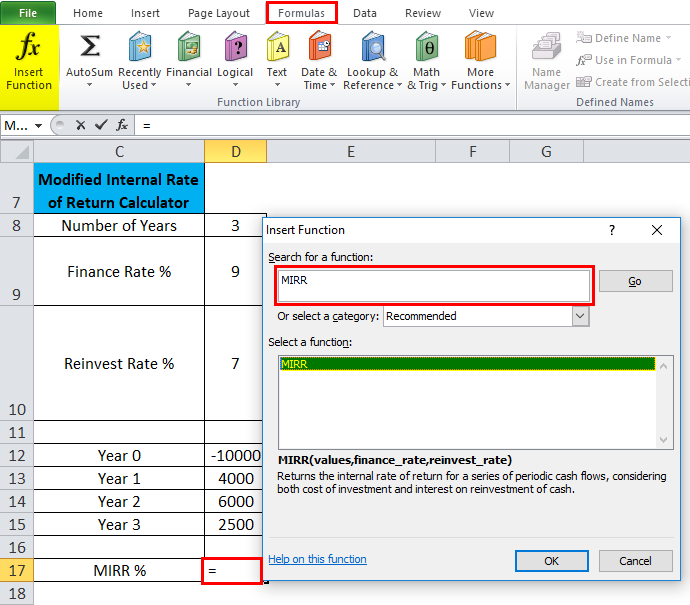Expand the AutoSum dropdown arrow
The height and width of the screenshot is (605, 690).
coord(89,85)
